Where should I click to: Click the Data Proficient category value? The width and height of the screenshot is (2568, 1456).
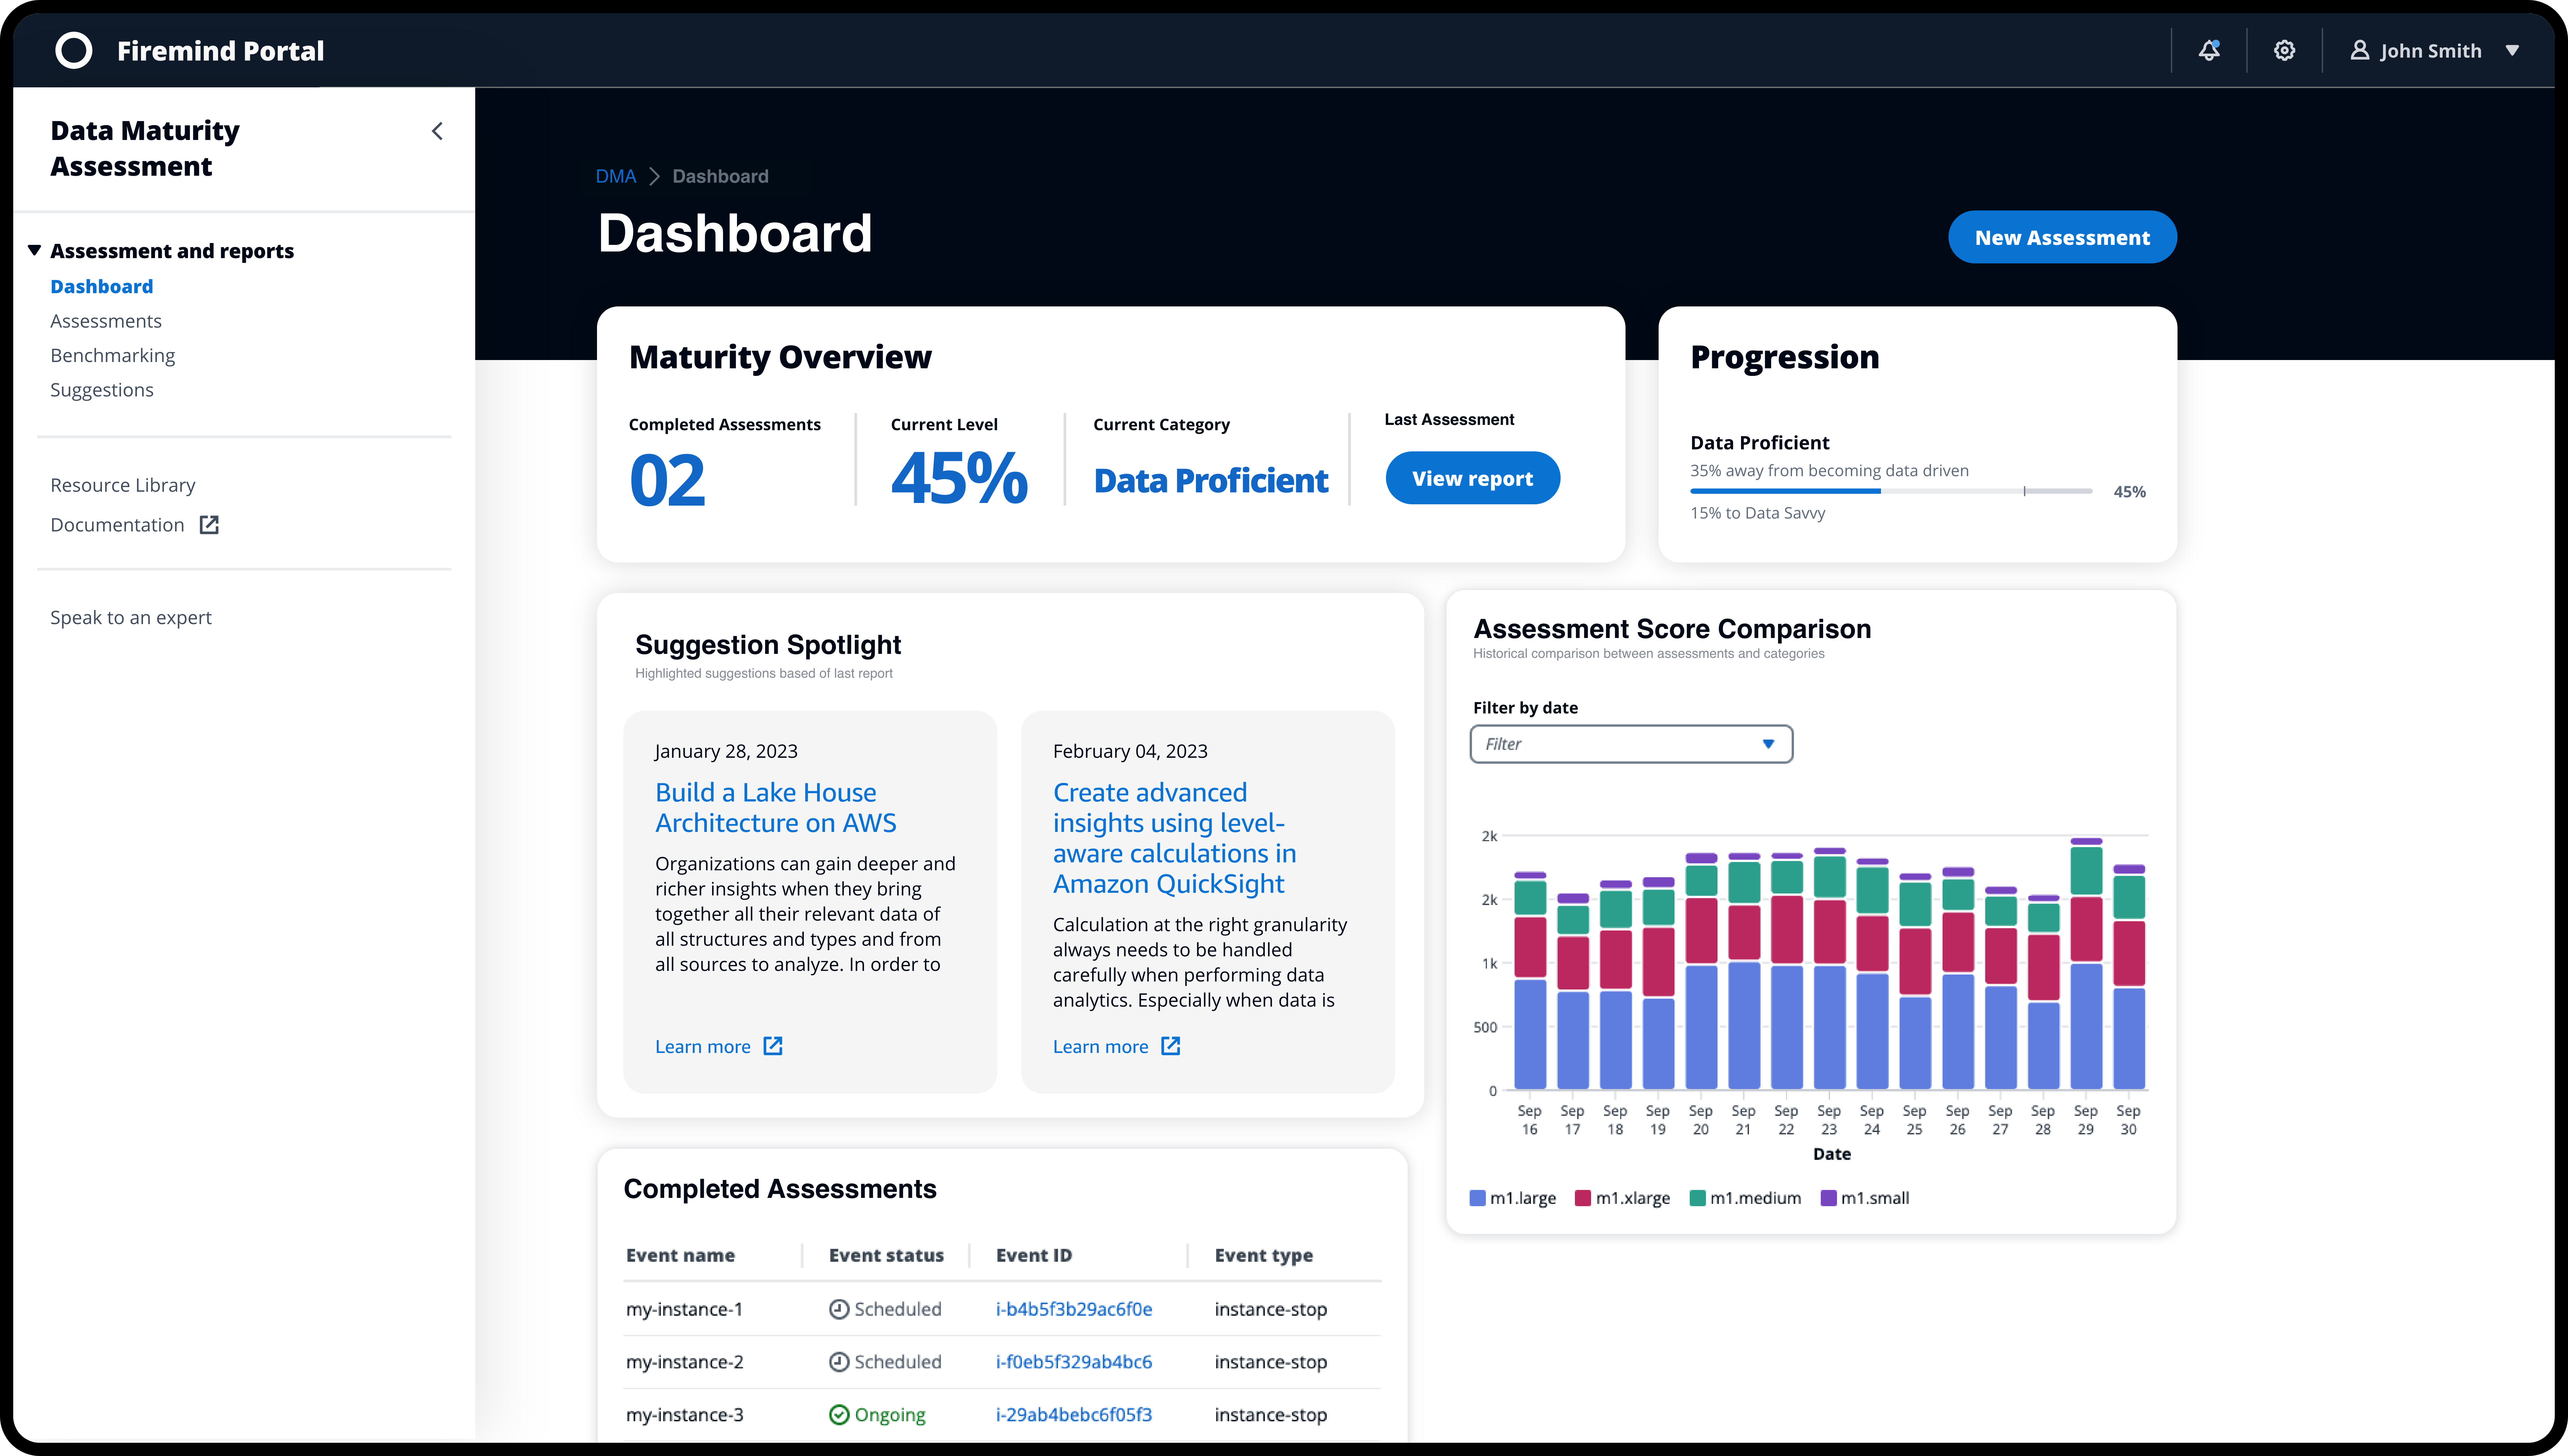tap(1211, 481)
